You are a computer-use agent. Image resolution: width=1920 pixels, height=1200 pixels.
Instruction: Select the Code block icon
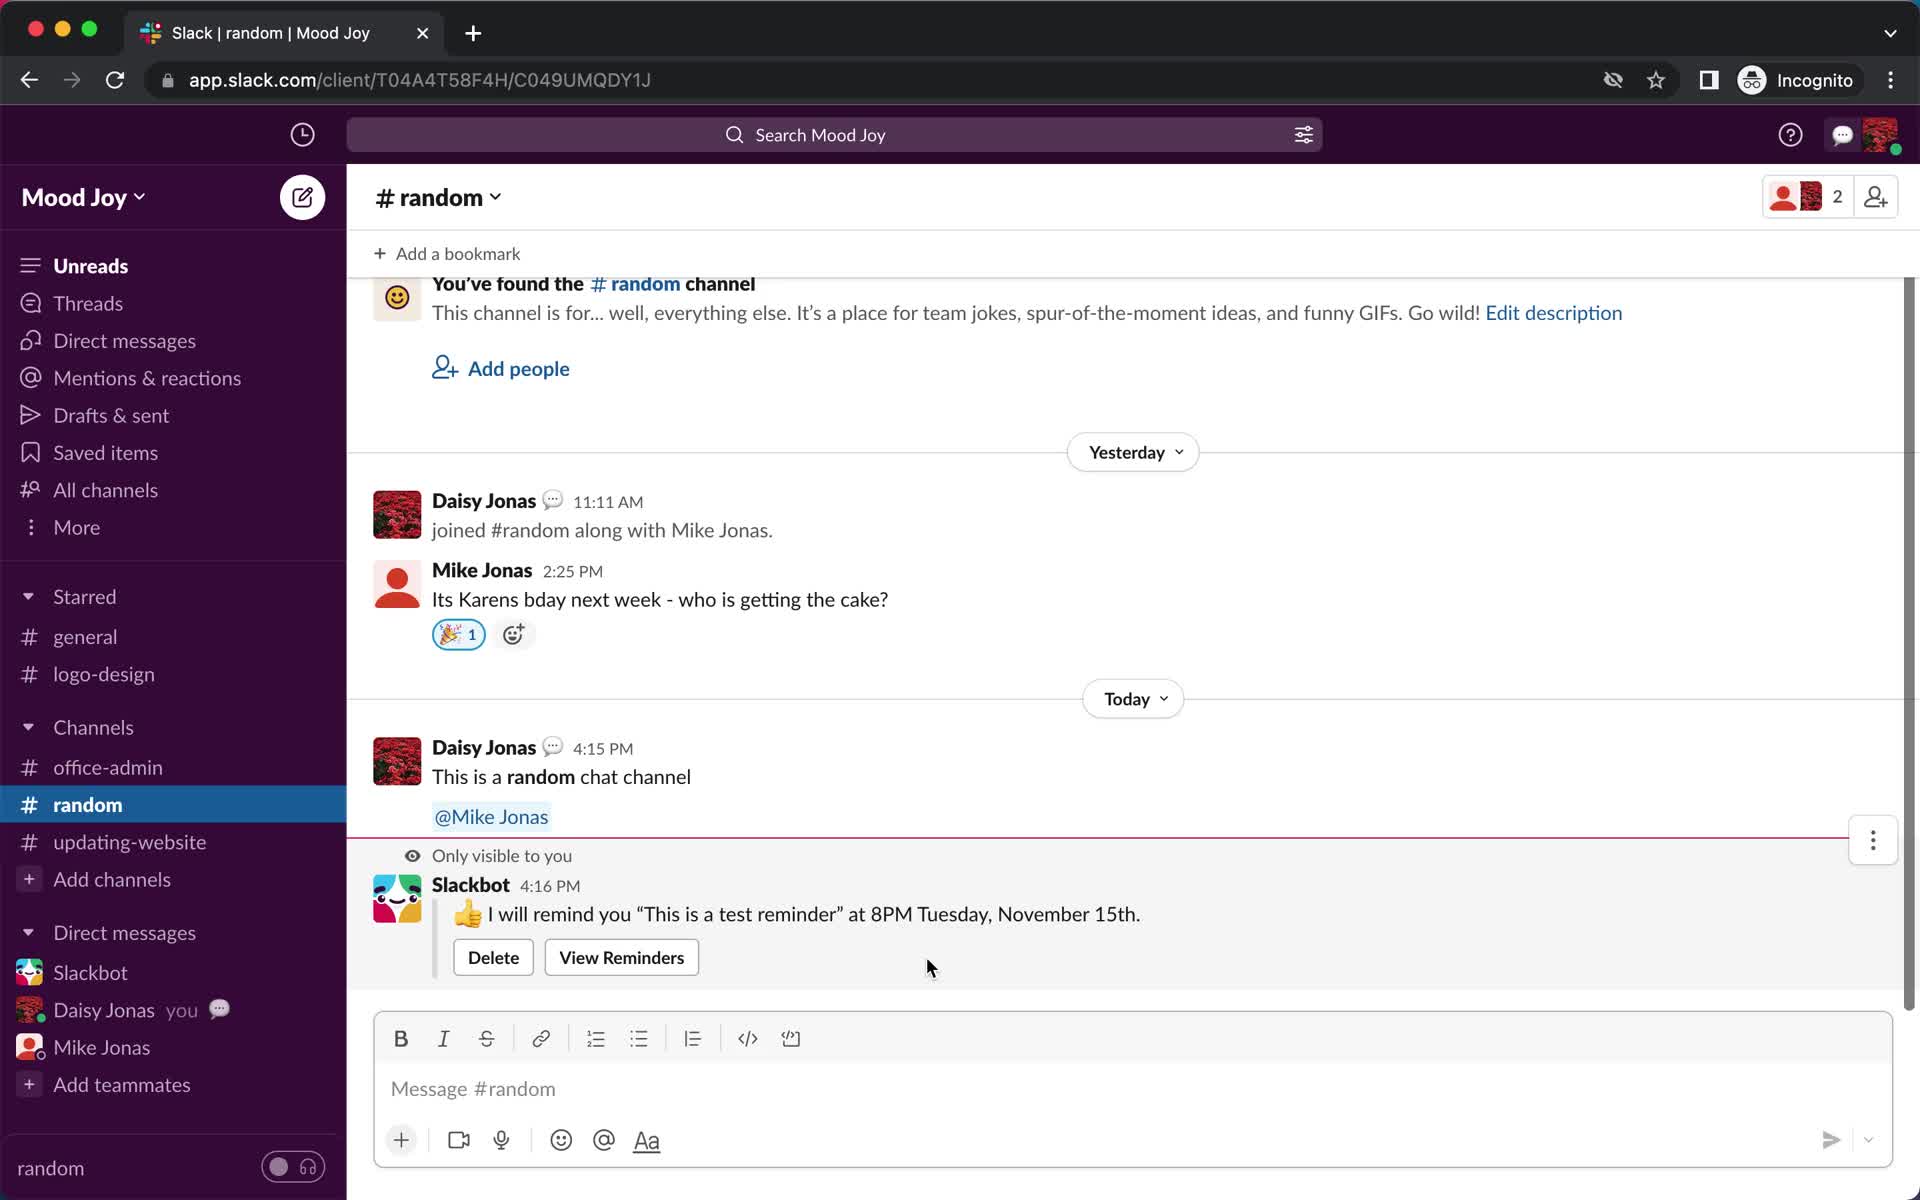(x=791, y=1038)
